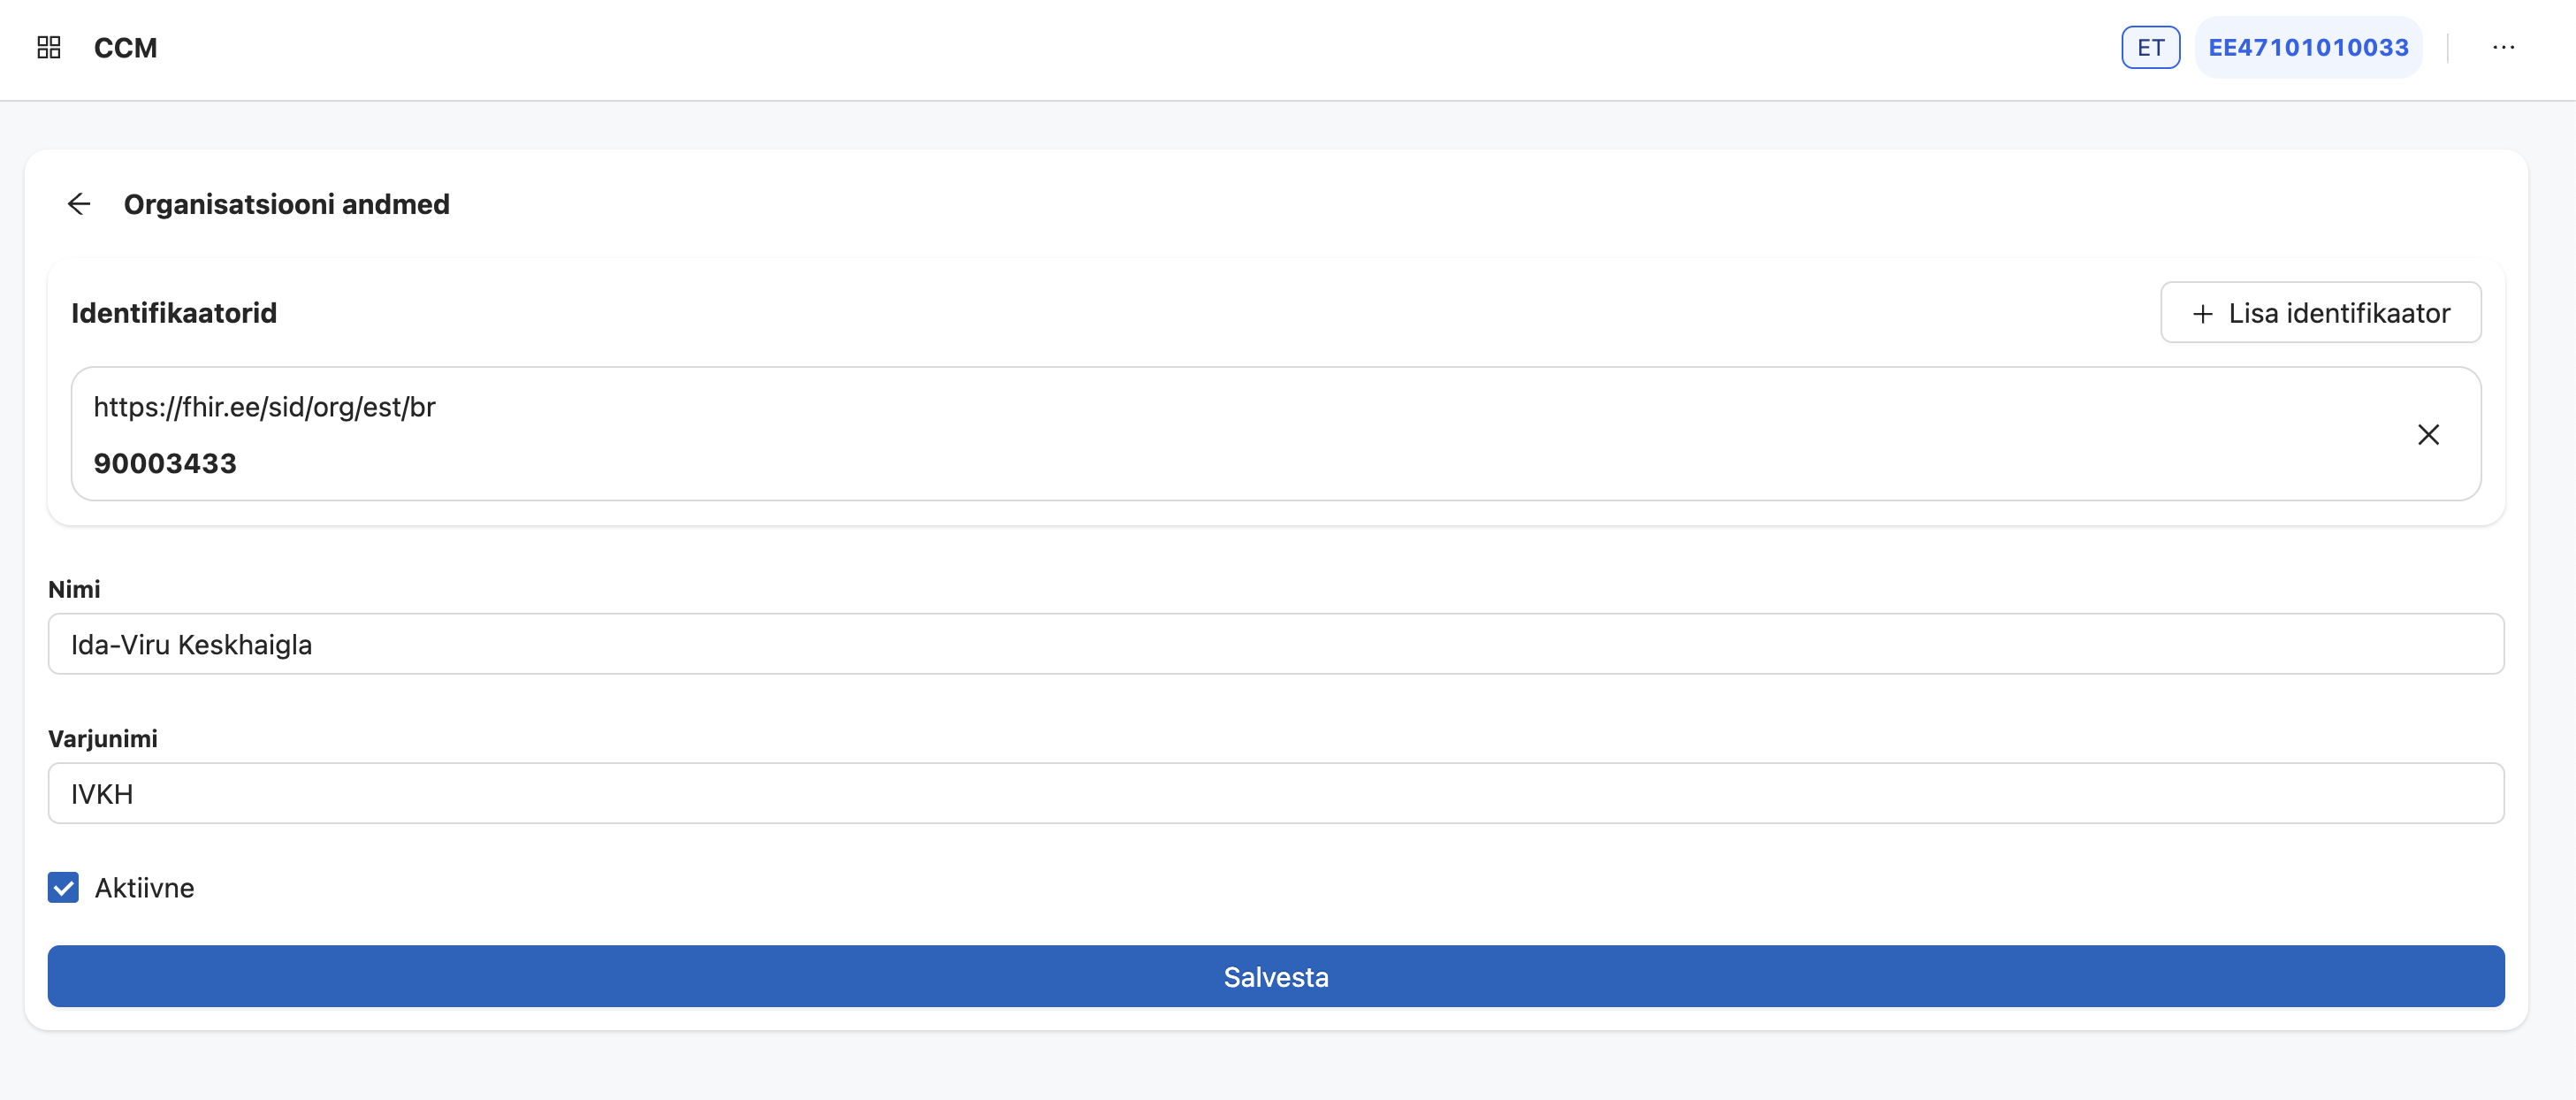Open the three-dot overflow menu in the header
The height and width of the screenshot is (1100, 2576).
pos(2504,47)
